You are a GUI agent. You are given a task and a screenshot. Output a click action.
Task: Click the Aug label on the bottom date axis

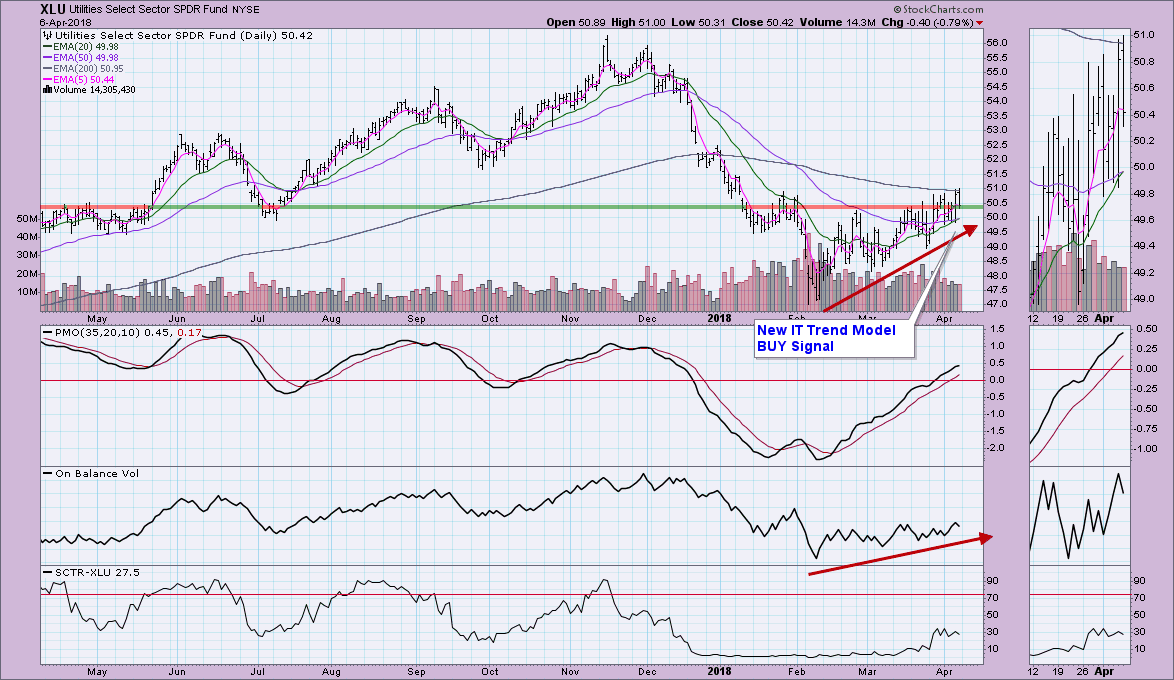331,672
